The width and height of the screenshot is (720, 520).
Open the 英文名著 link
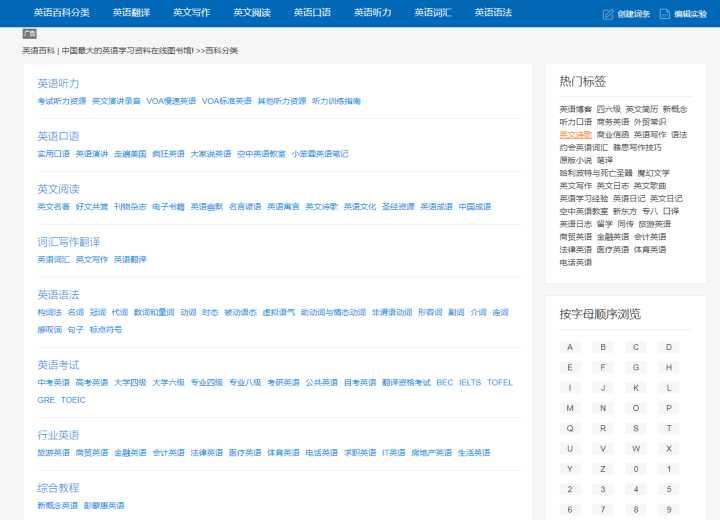[54, 207]
